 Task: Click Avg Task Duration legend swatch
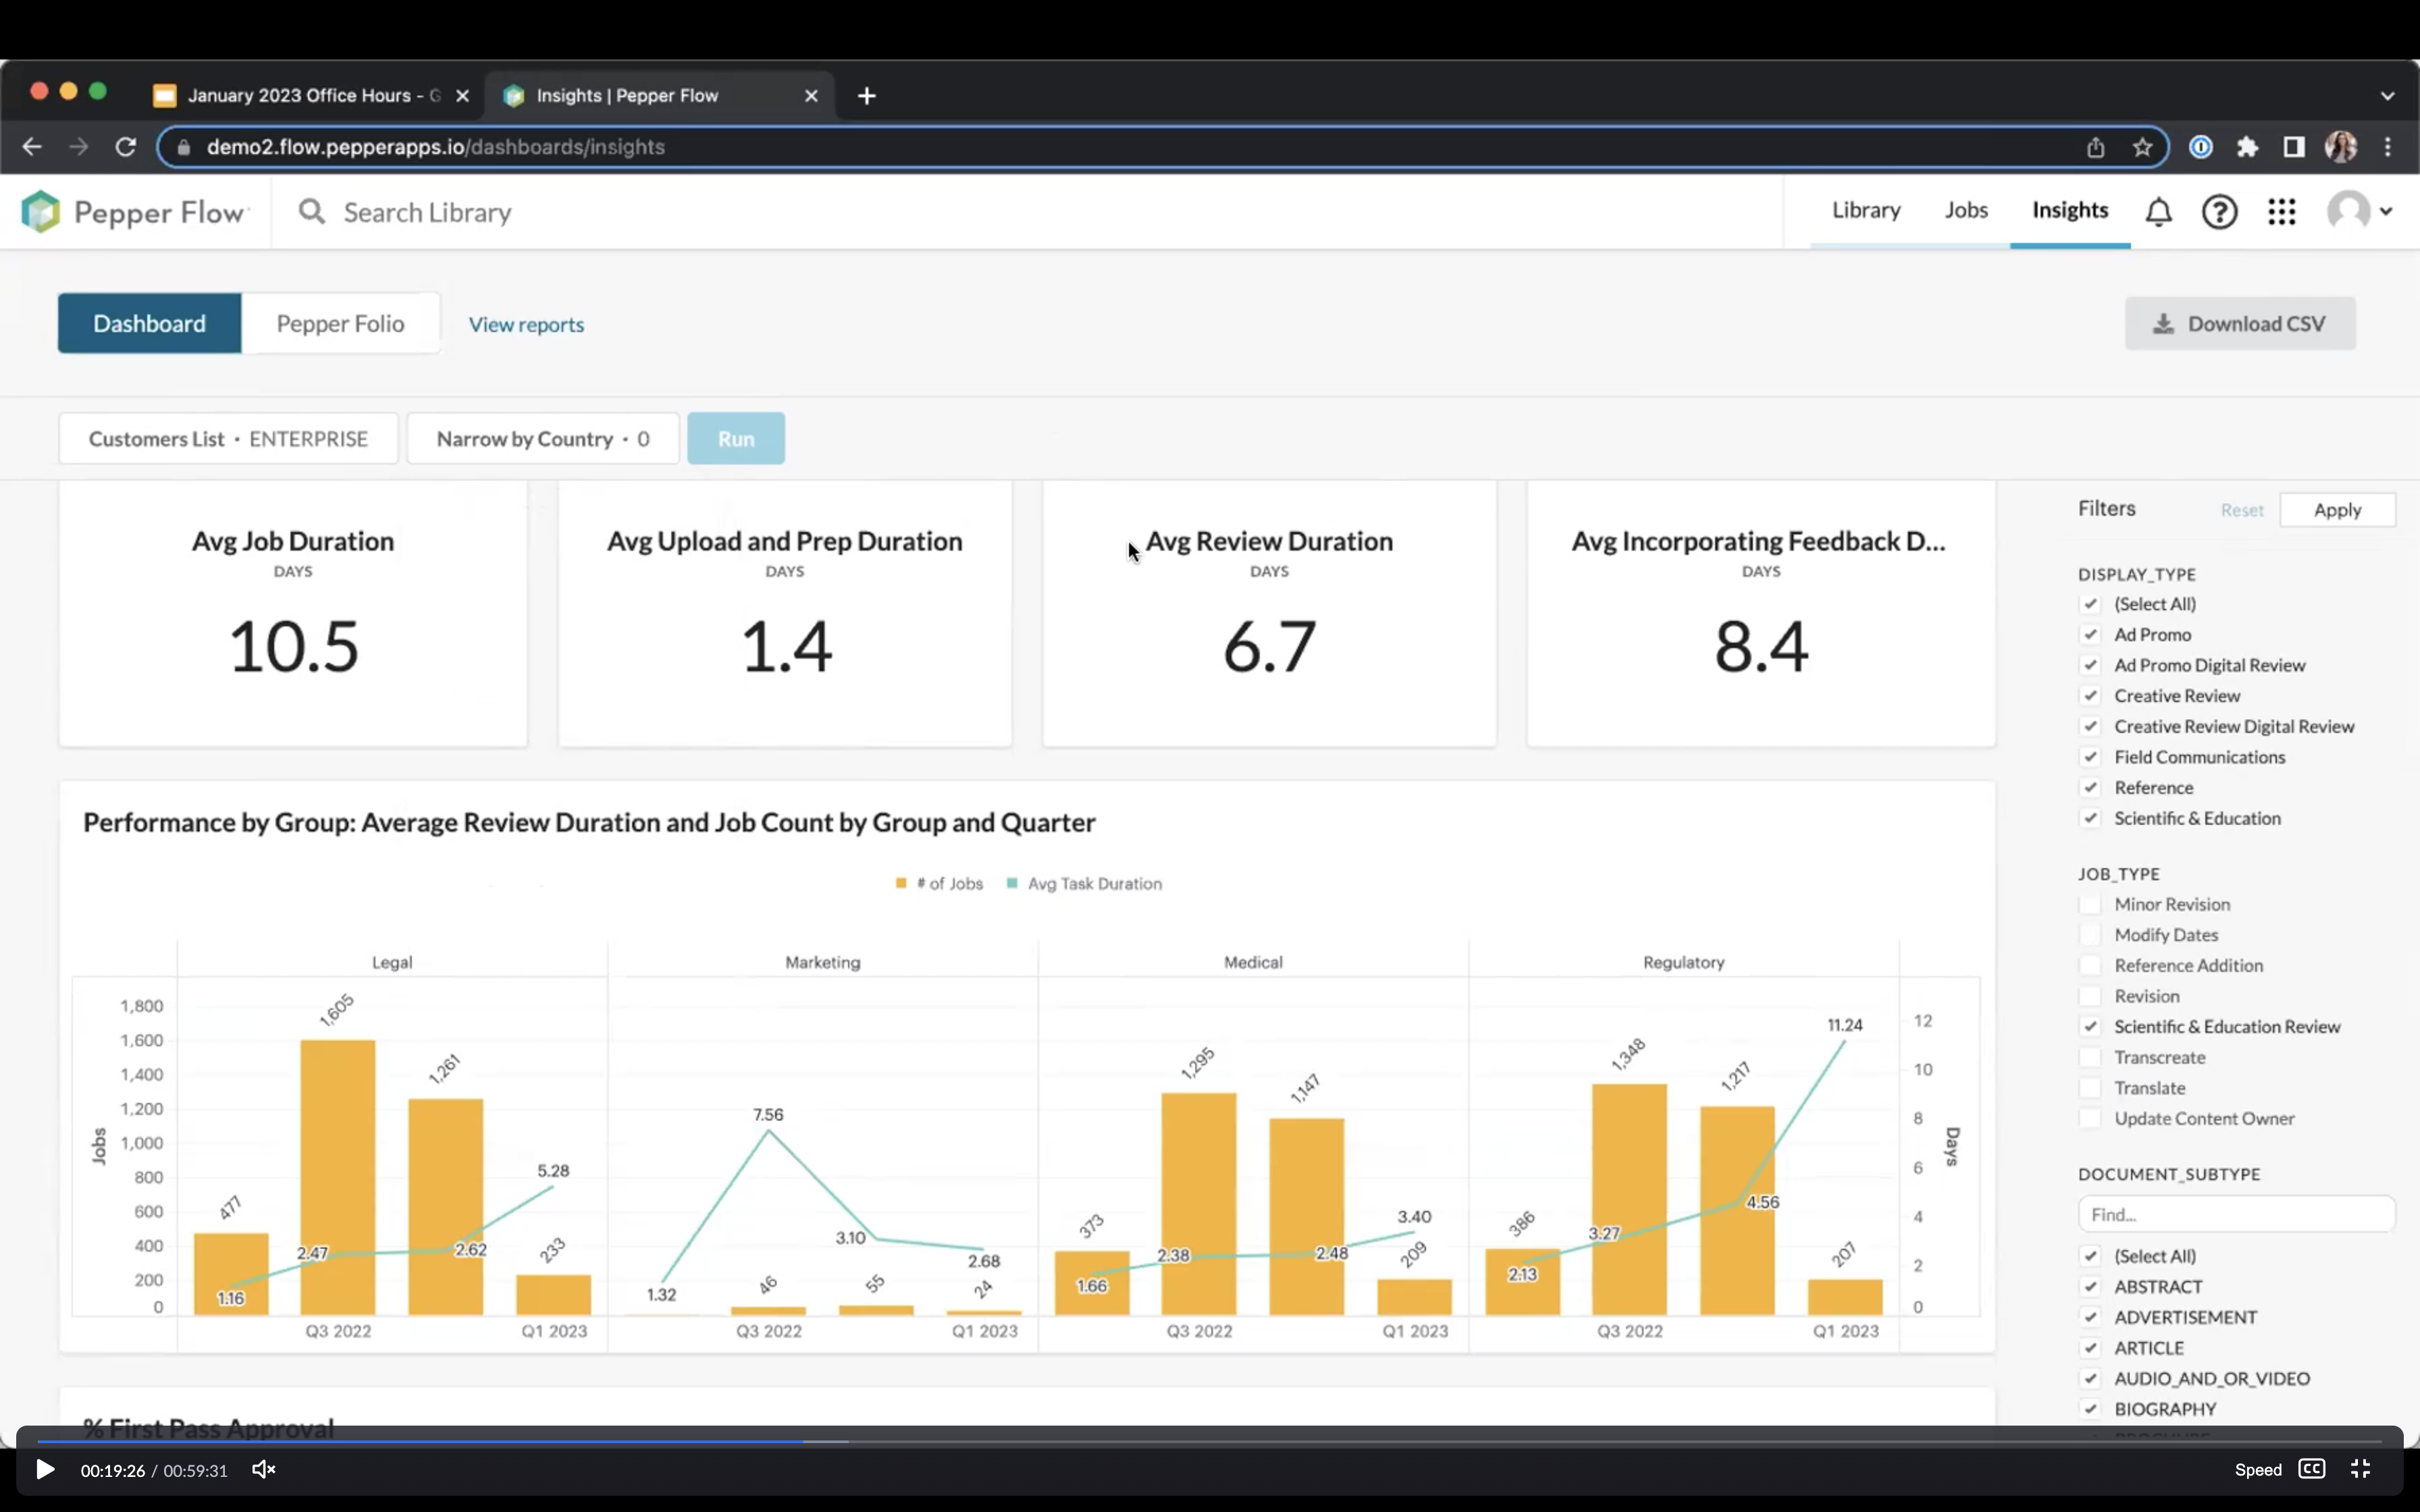1012,883
